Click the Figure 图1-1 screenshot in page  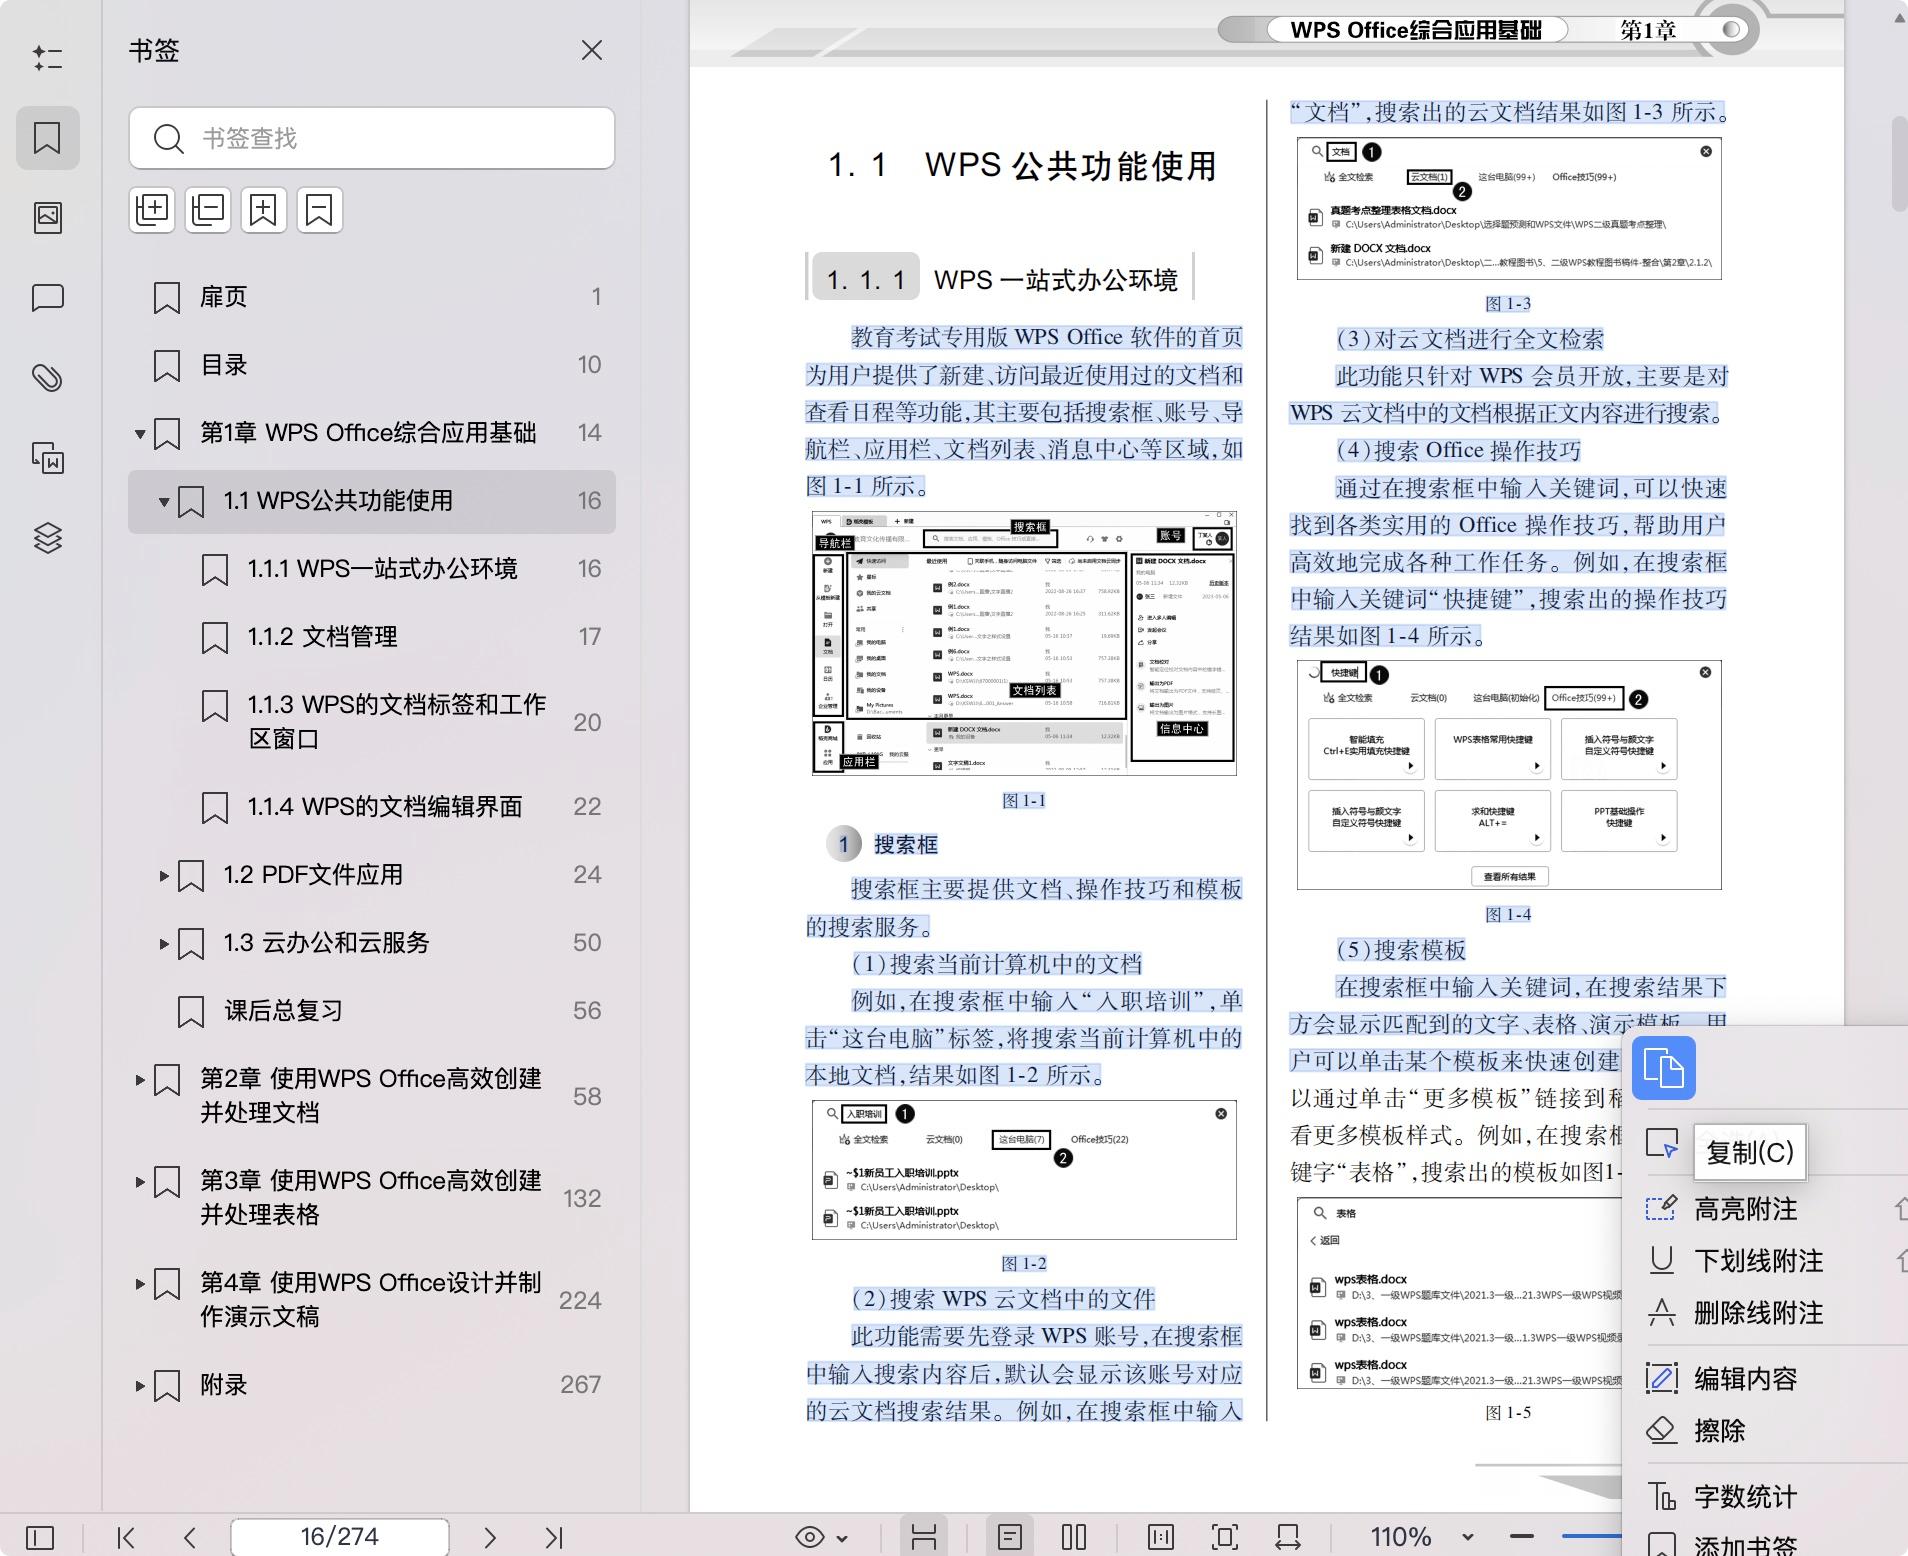tap(1024, 643)
